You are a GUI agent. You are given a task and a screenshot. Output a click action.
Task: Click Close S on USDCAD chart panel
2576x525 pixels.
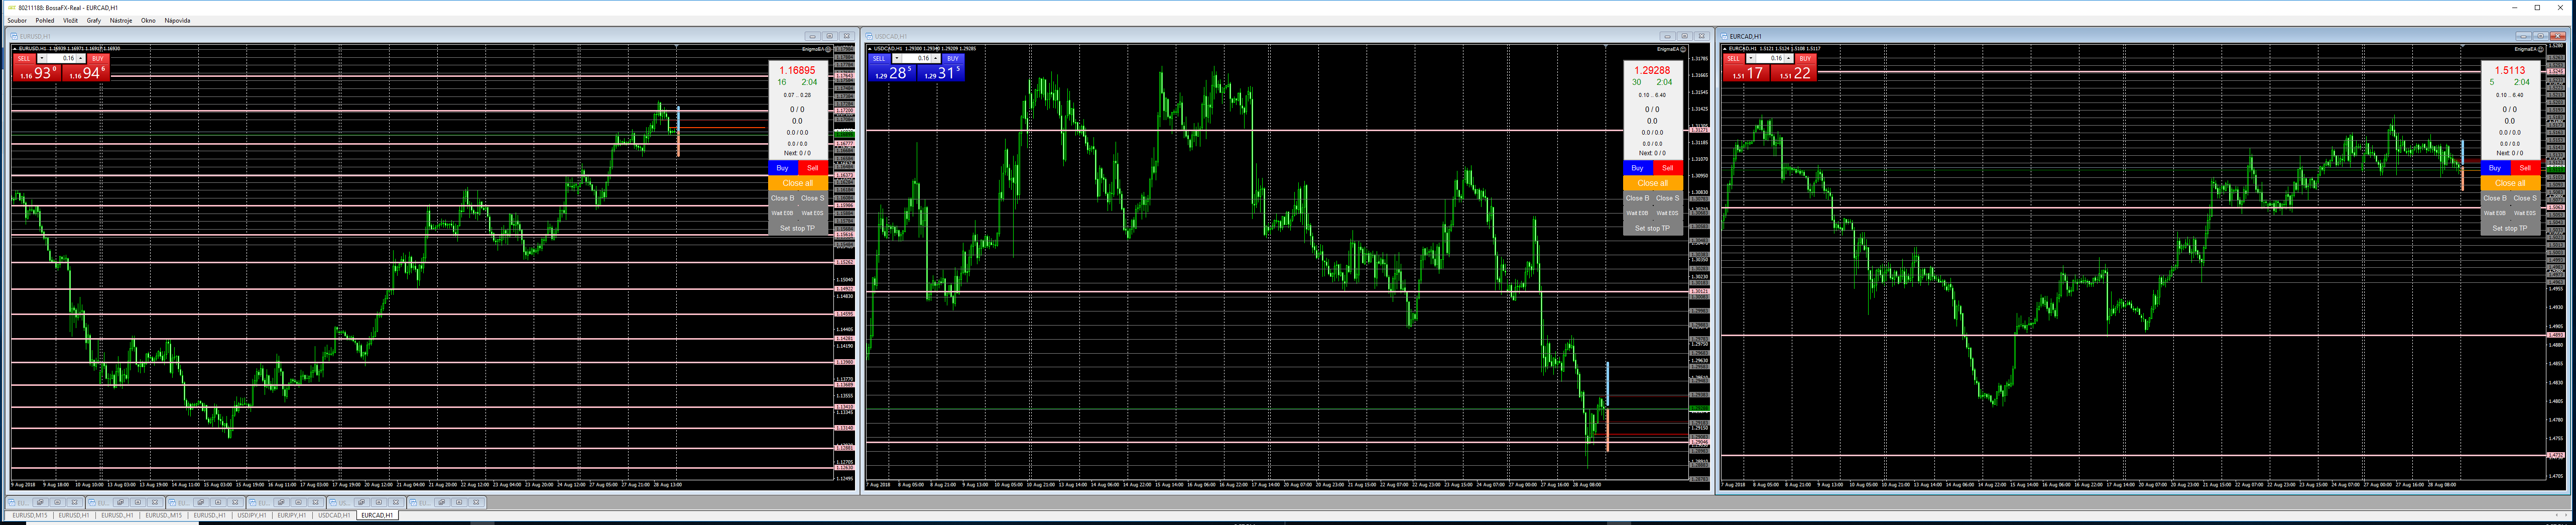pos(1668,198)
